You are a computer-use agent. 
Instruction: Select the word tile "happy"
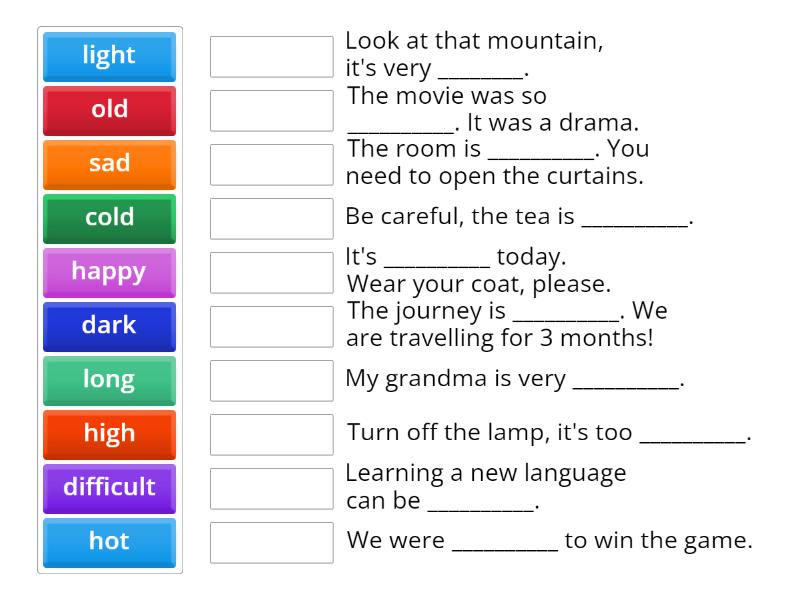click(x=108, y=272)
